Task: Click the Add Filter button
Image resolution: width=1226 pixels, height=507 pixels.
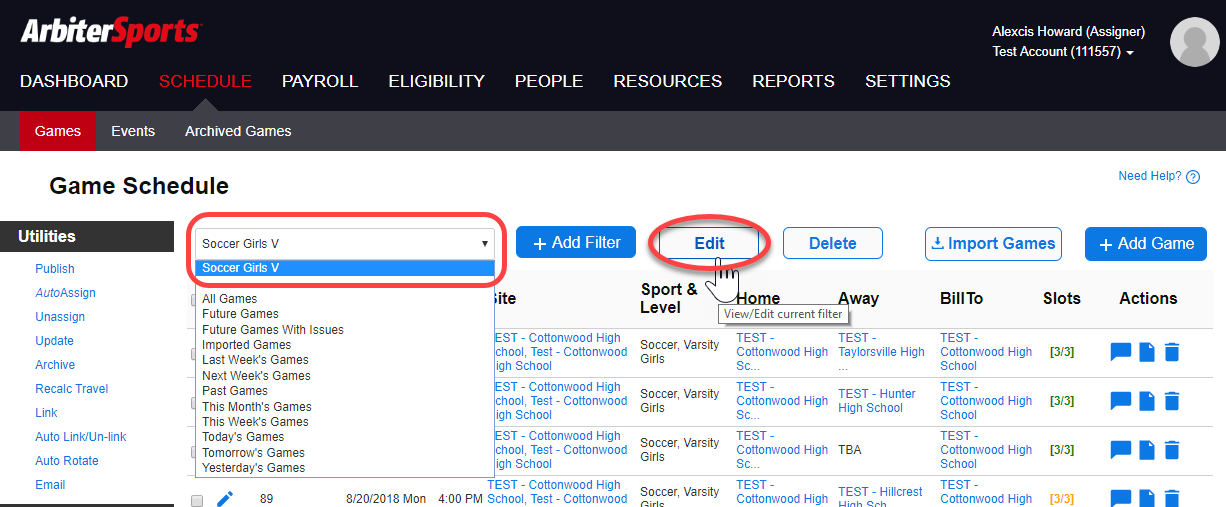Action: tap(576, 242)
